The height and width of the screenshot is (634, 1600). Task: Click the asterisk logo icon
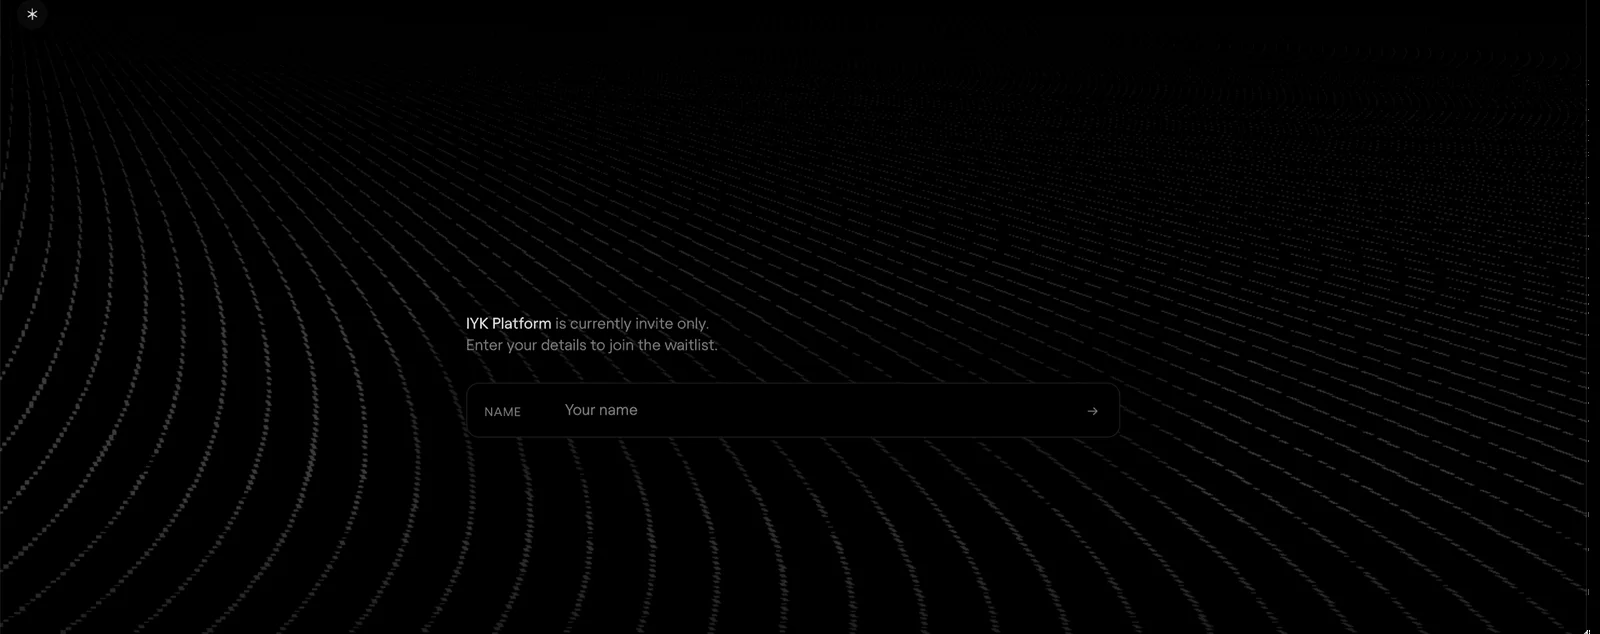pyautogui.click(x=32, y=15)
